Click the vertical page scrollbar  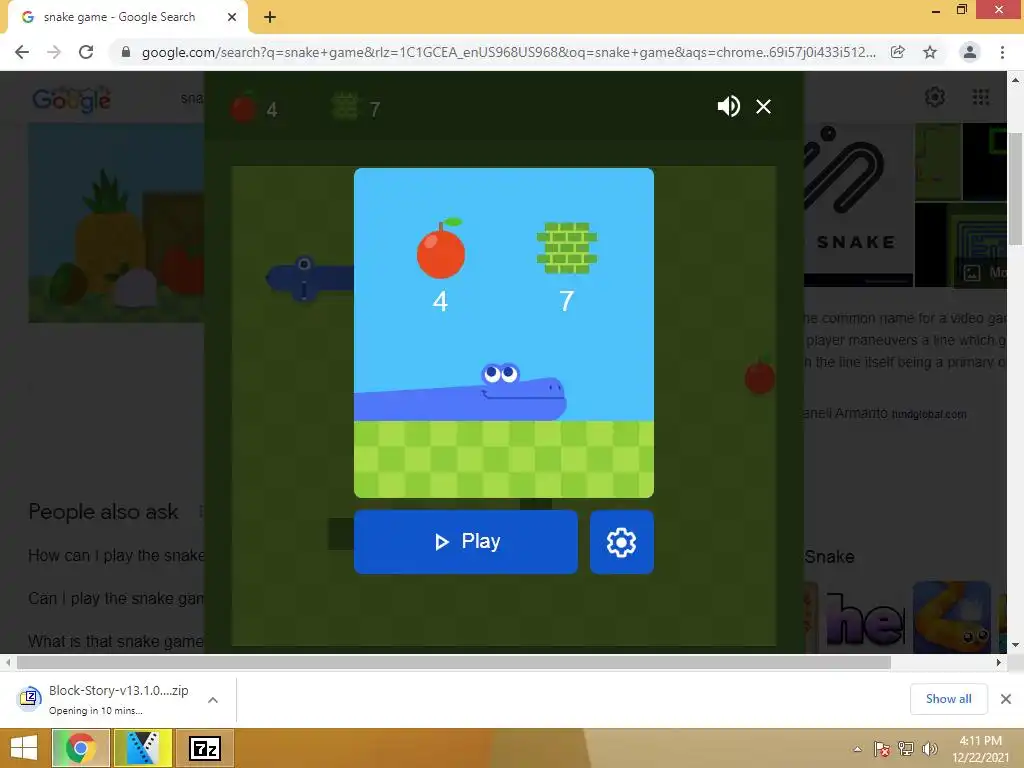tap(1015, 188)
